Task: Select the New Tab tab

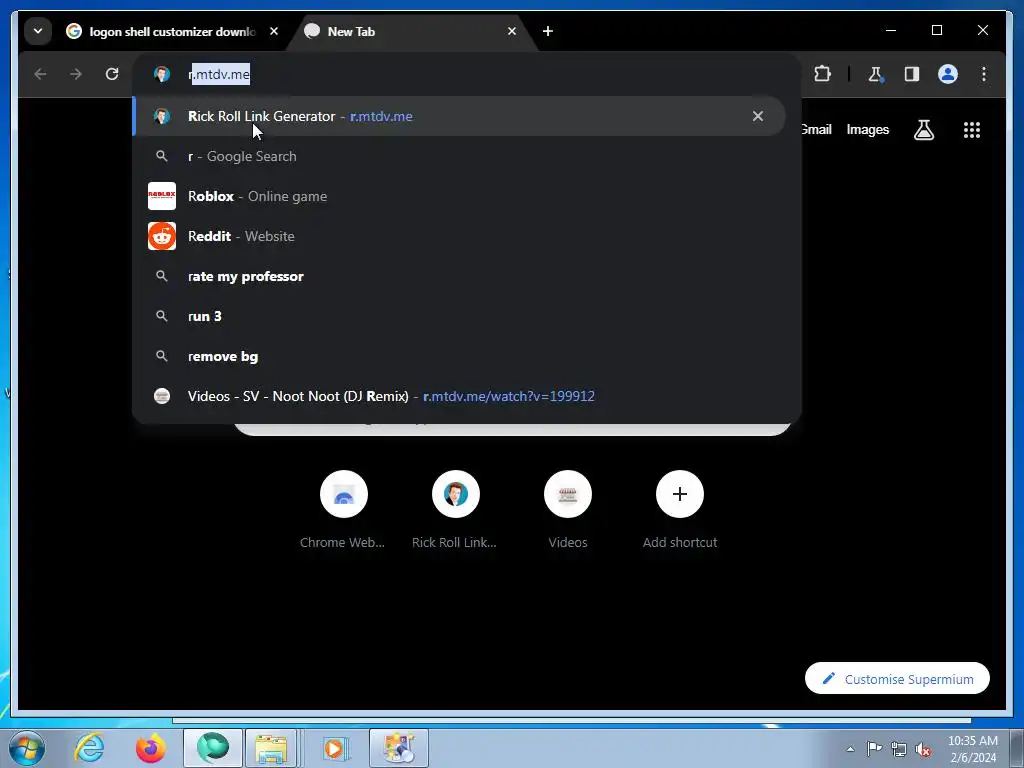Action: (411, 31)
